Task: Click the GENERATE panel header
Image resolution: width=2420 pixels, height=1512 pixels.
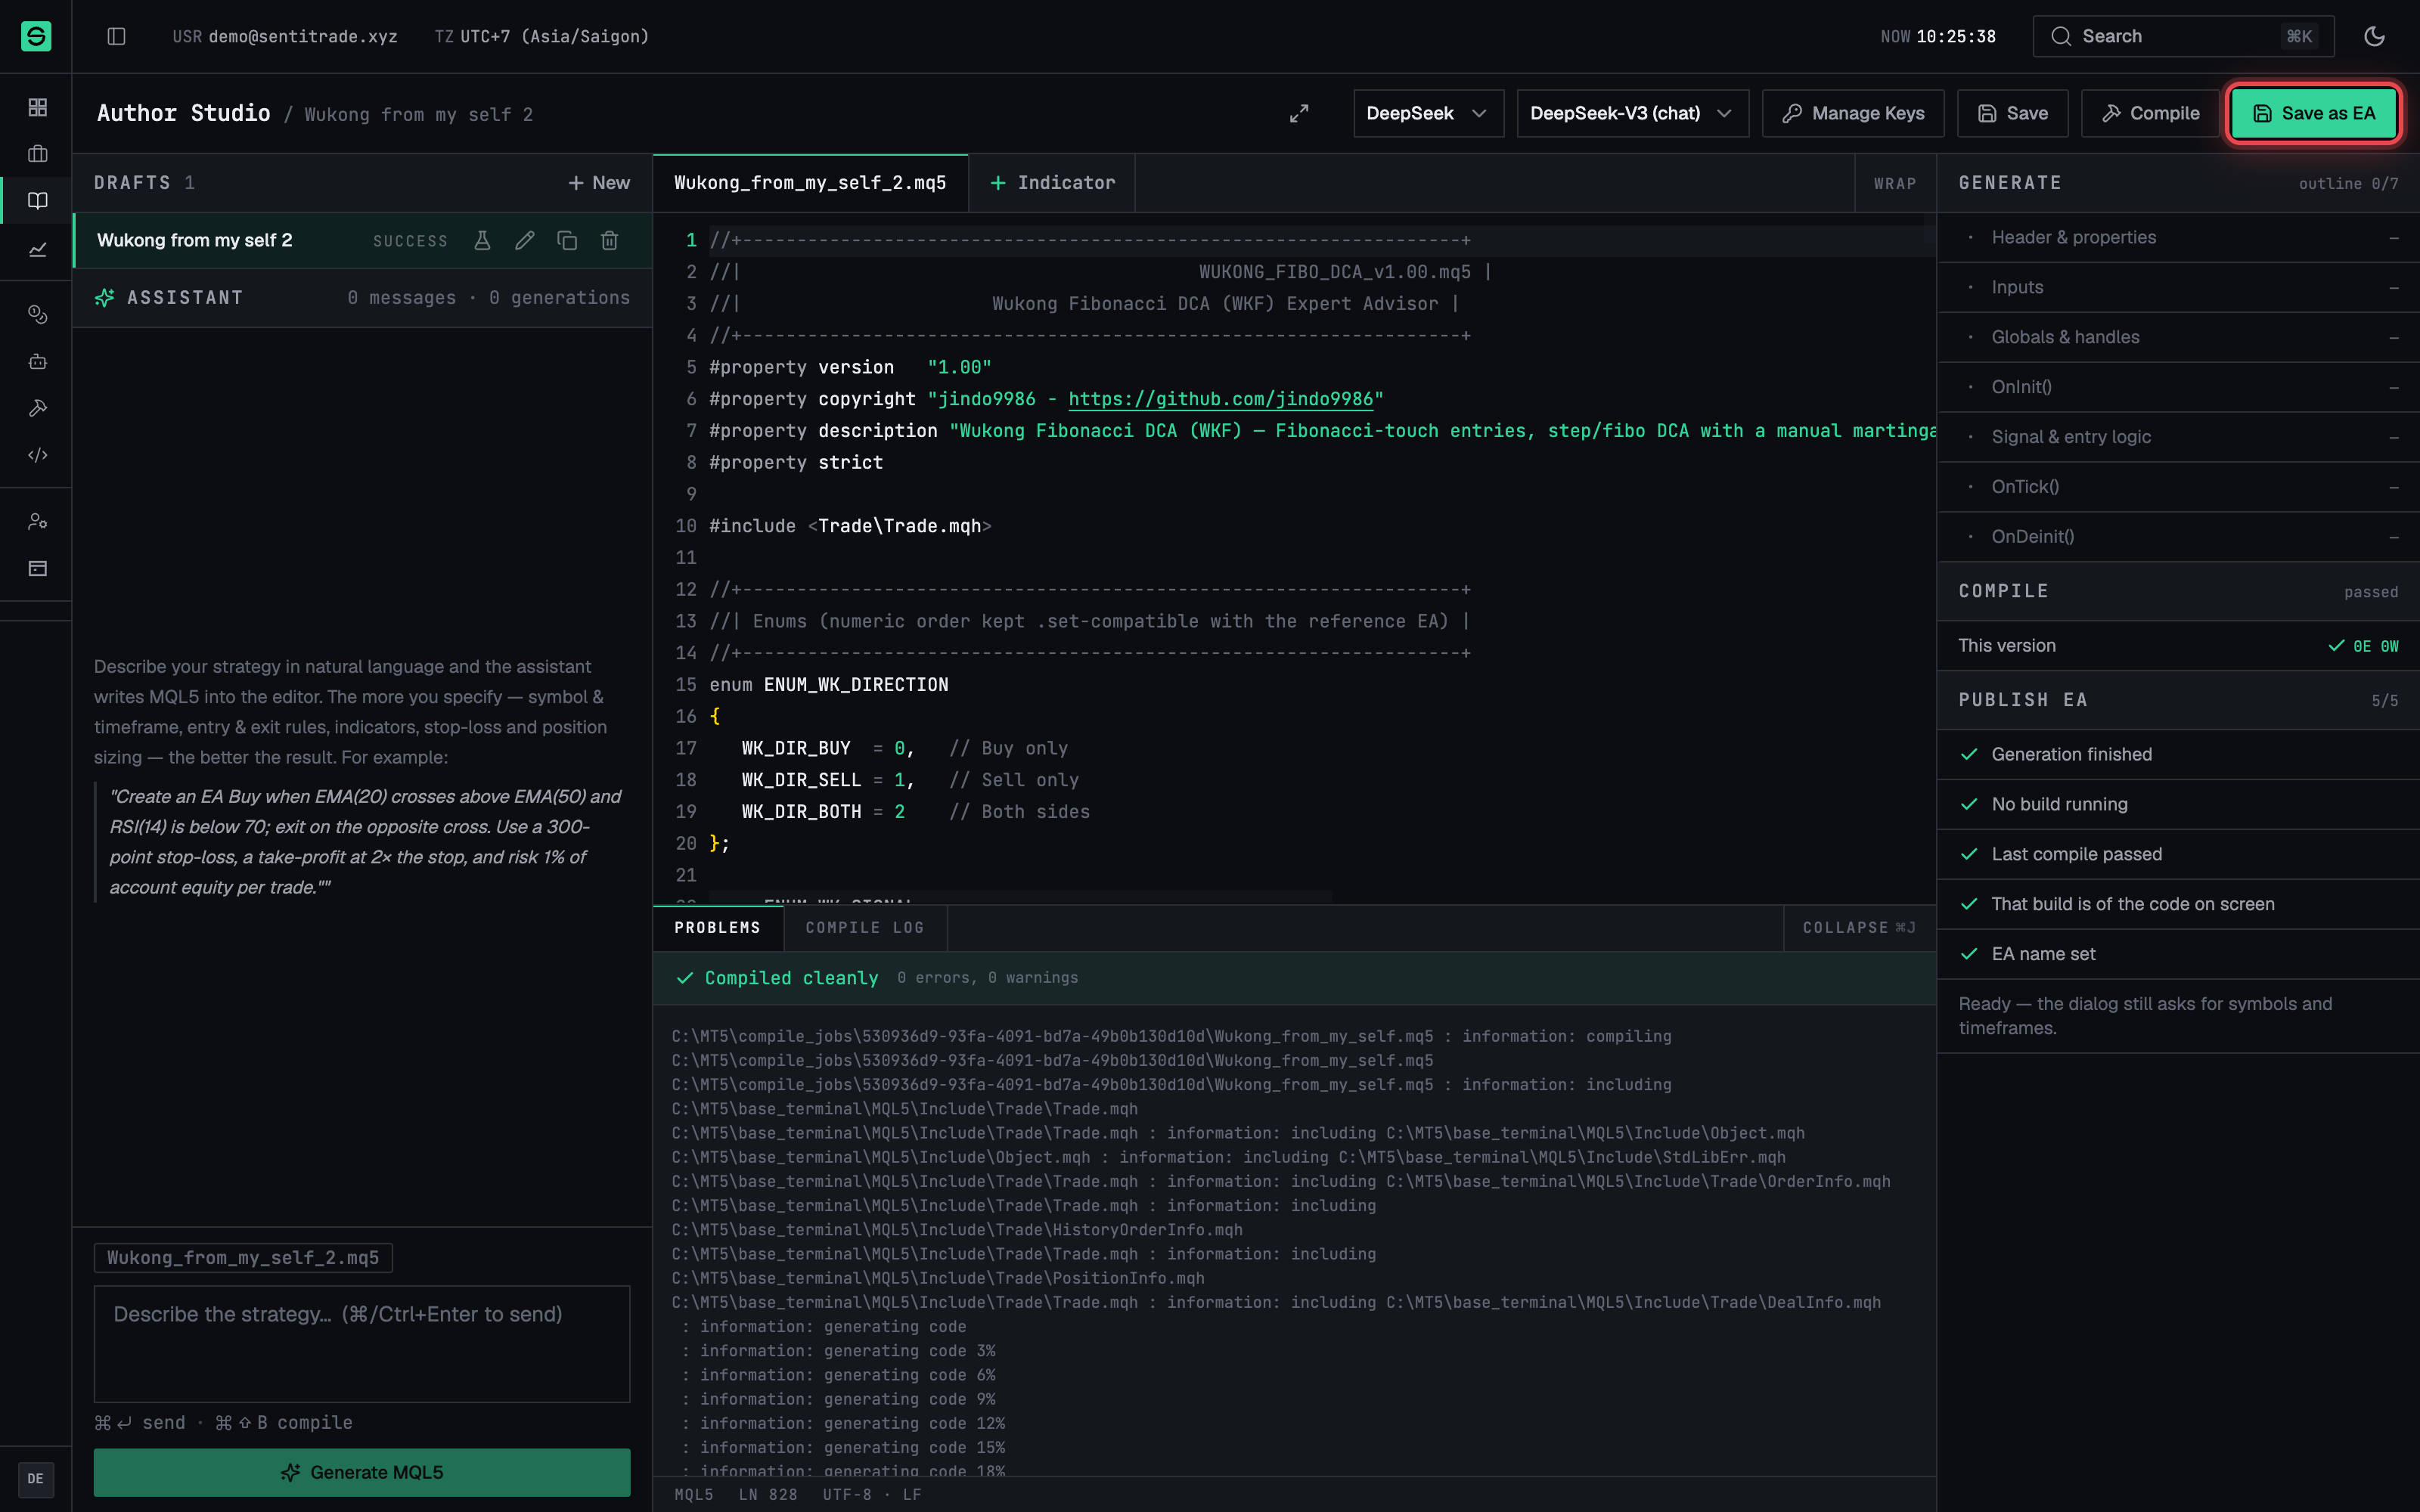Action: (x=2178, y=183)
